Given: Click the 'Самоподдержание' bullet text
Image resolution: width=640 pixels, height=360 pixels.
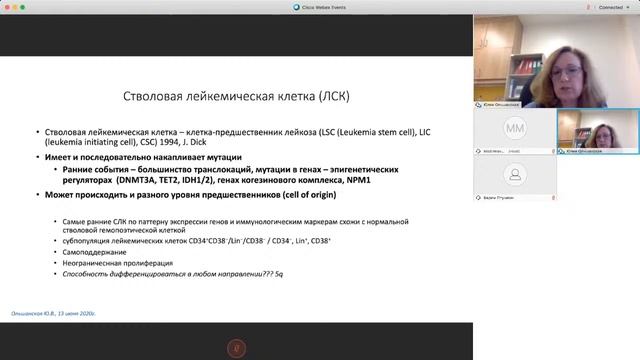Looking at the screenshot, I should [x=94, y=252].
